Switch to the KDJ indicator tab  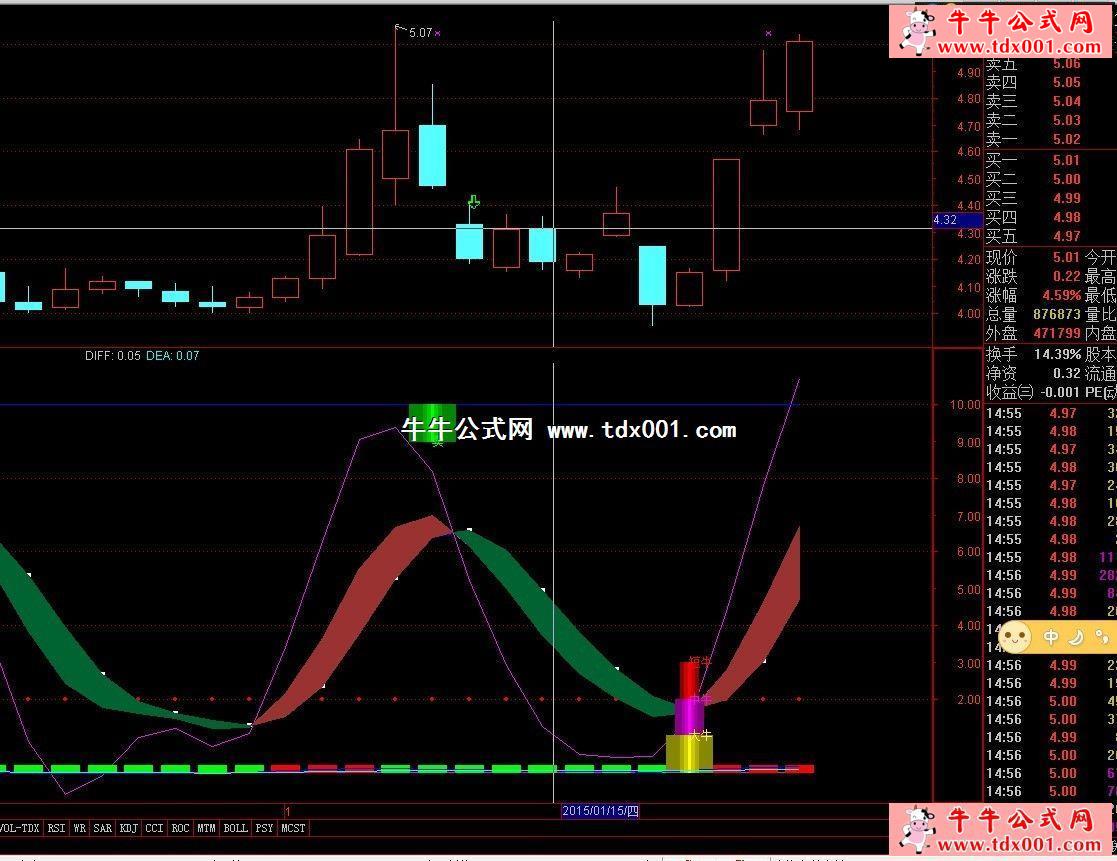[128, 828]
